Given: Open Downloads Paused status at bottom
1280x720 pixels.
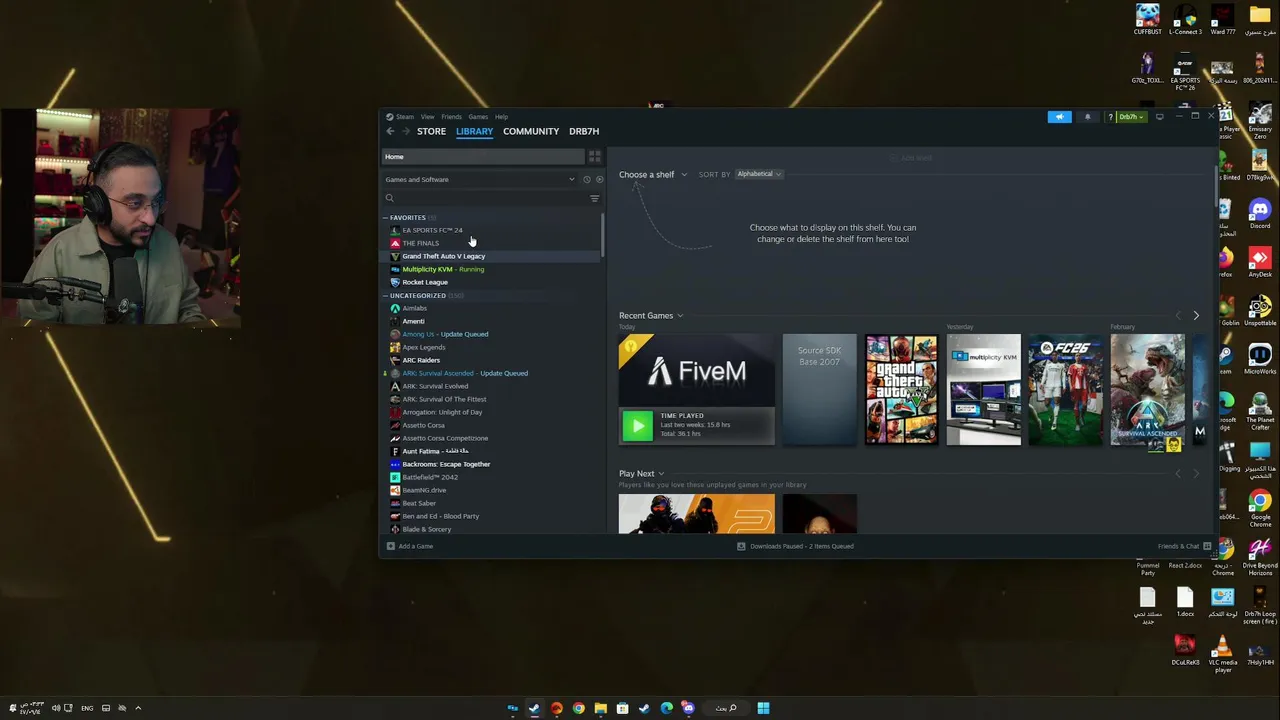Looking at the screenshot, I should [796, 546].
